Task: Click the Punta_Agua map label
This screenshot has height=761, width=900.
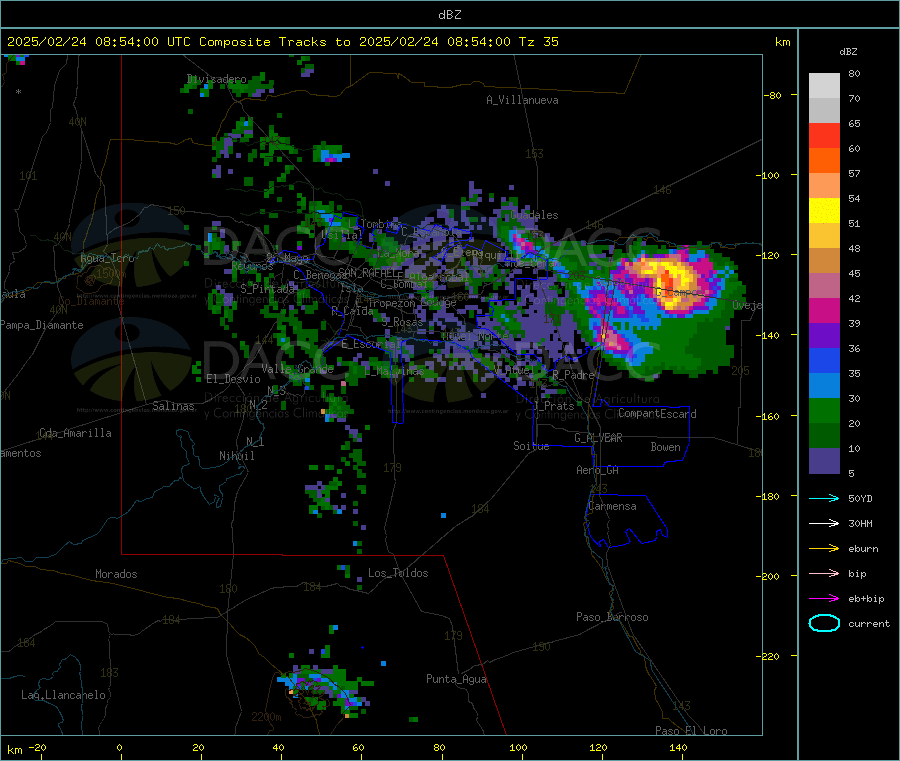Action: (x=456, y=679)
